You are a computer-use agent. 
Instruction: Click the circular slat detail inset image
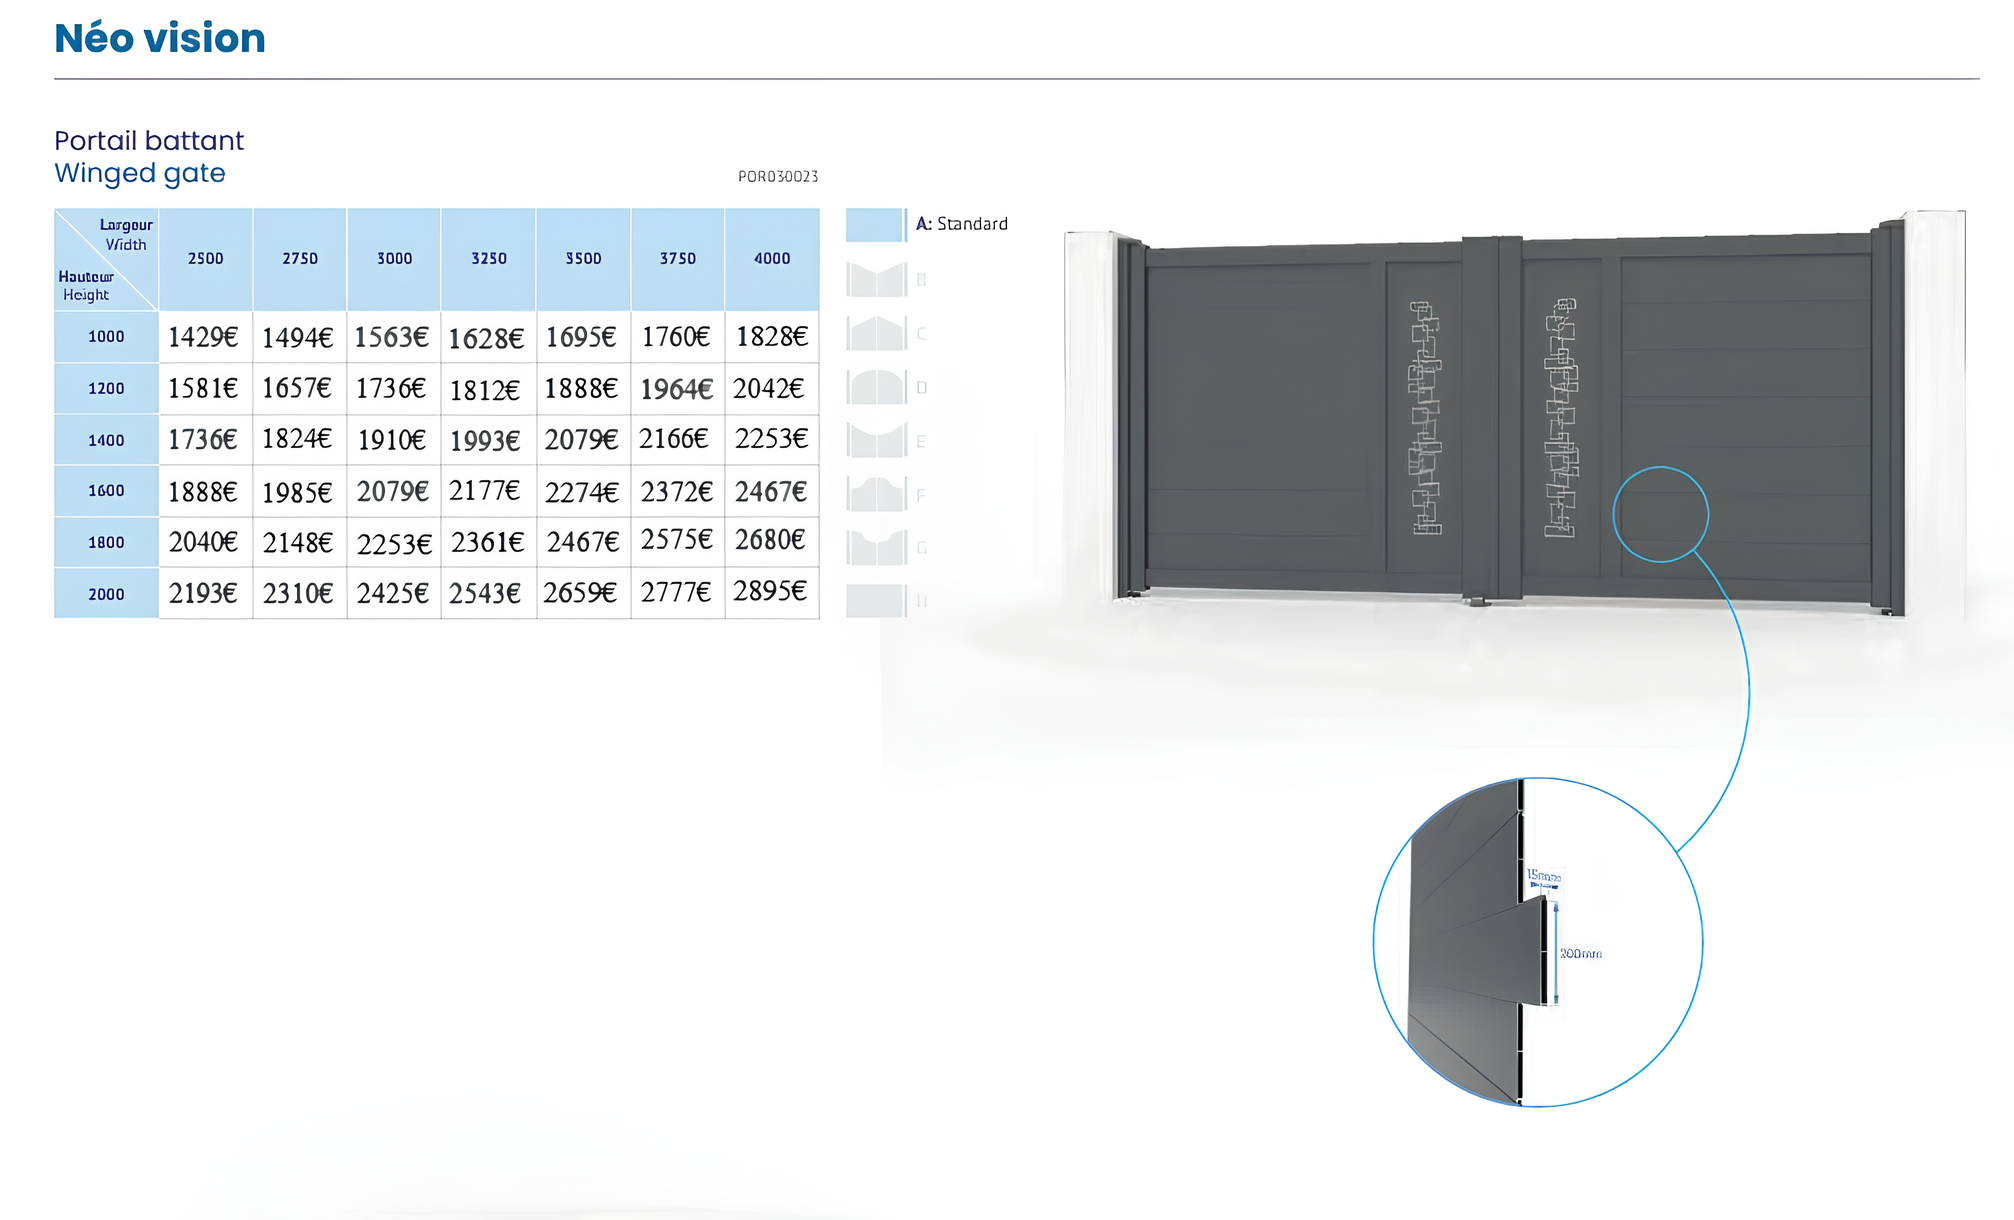coord(1537,942)
